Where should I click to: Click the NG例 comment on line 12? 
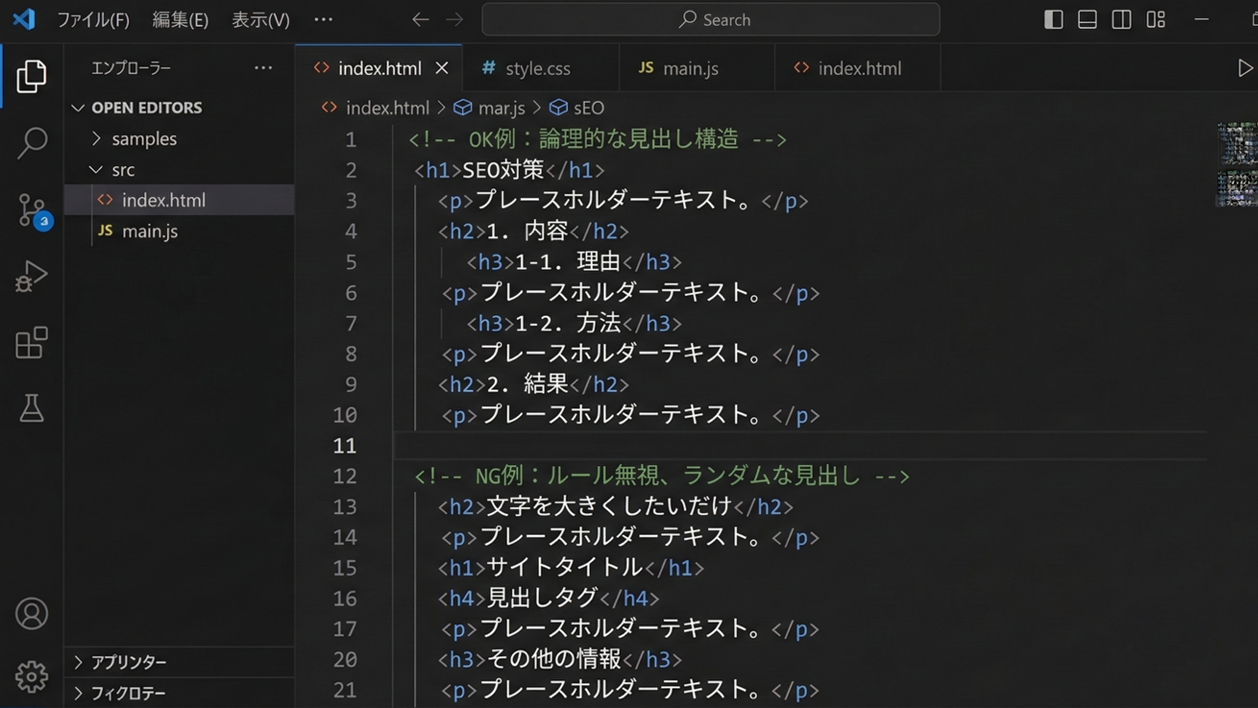point(662,476)
